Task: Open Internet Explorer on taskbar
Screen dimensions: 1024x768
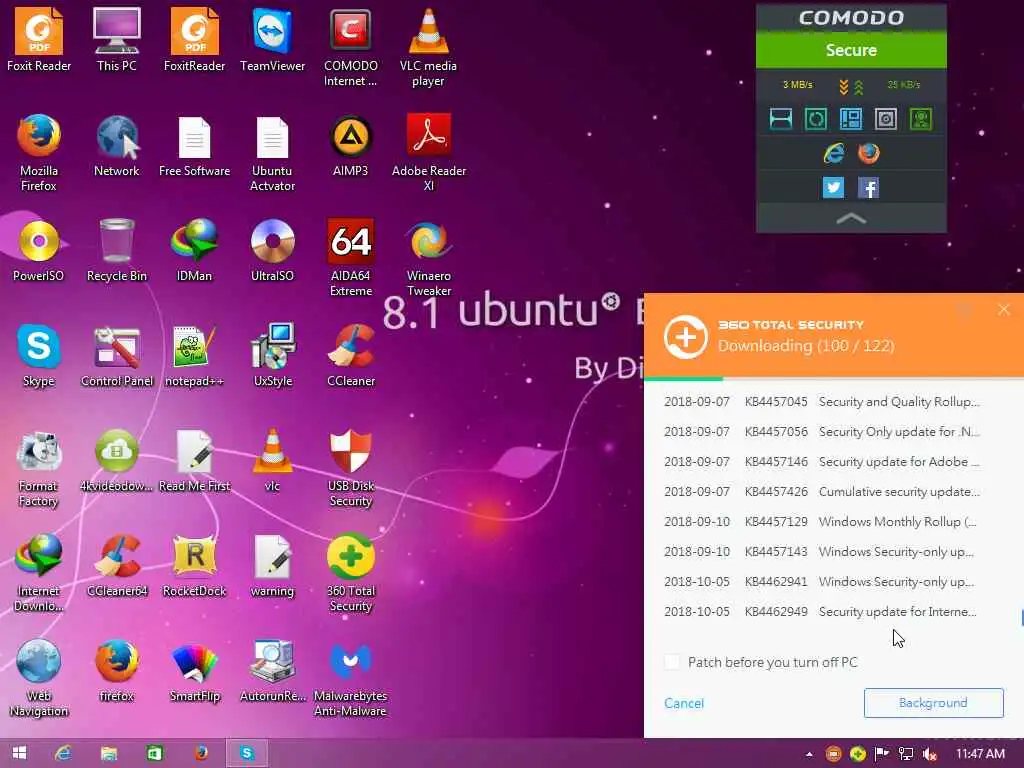Action: tap(63, 753)
